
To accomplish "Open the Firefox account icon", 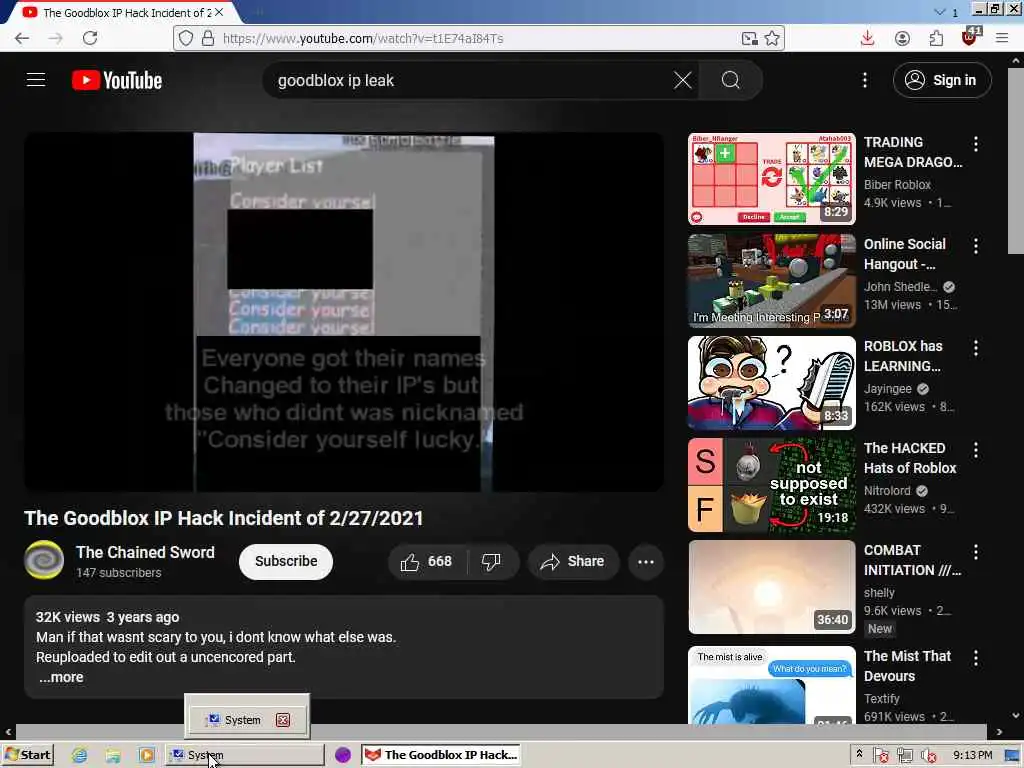I will [902, 39].
